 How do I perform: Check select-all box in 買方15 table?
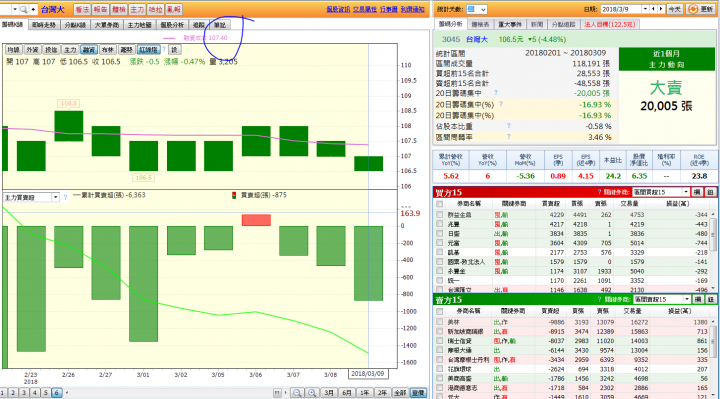point(439,204)
